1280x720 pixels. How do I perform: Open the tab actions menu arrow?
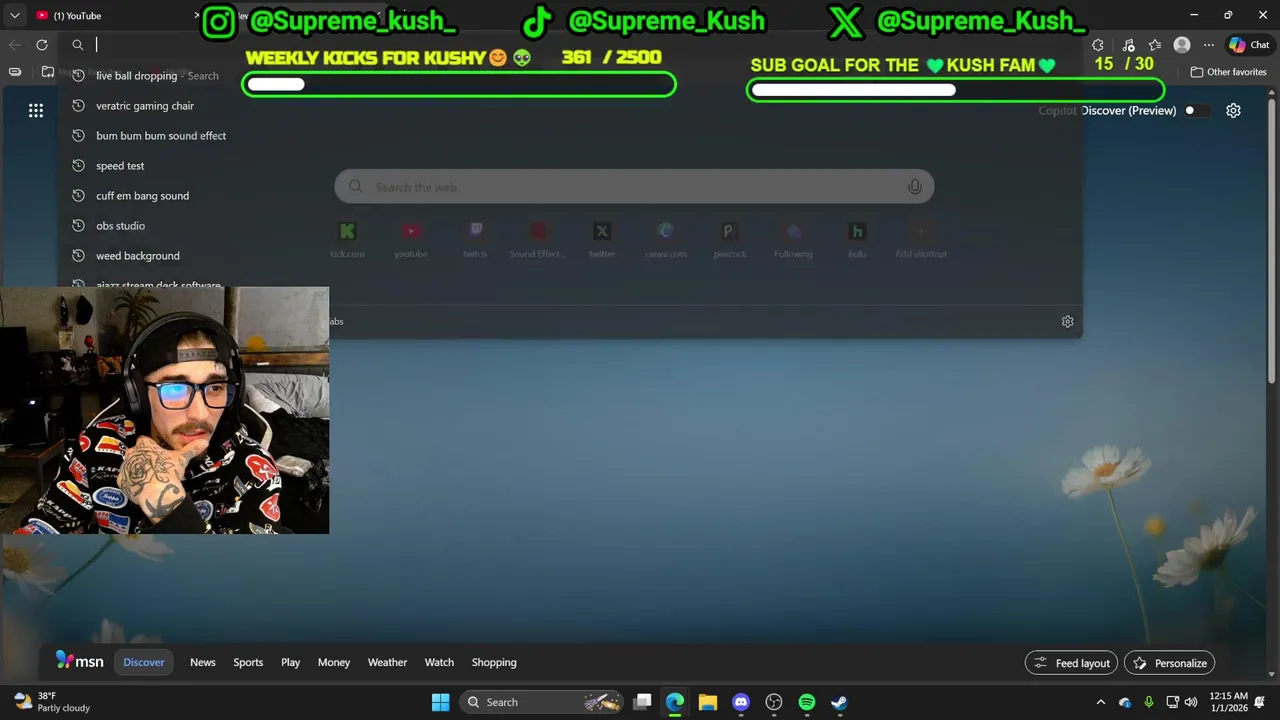tap(14, 15)
